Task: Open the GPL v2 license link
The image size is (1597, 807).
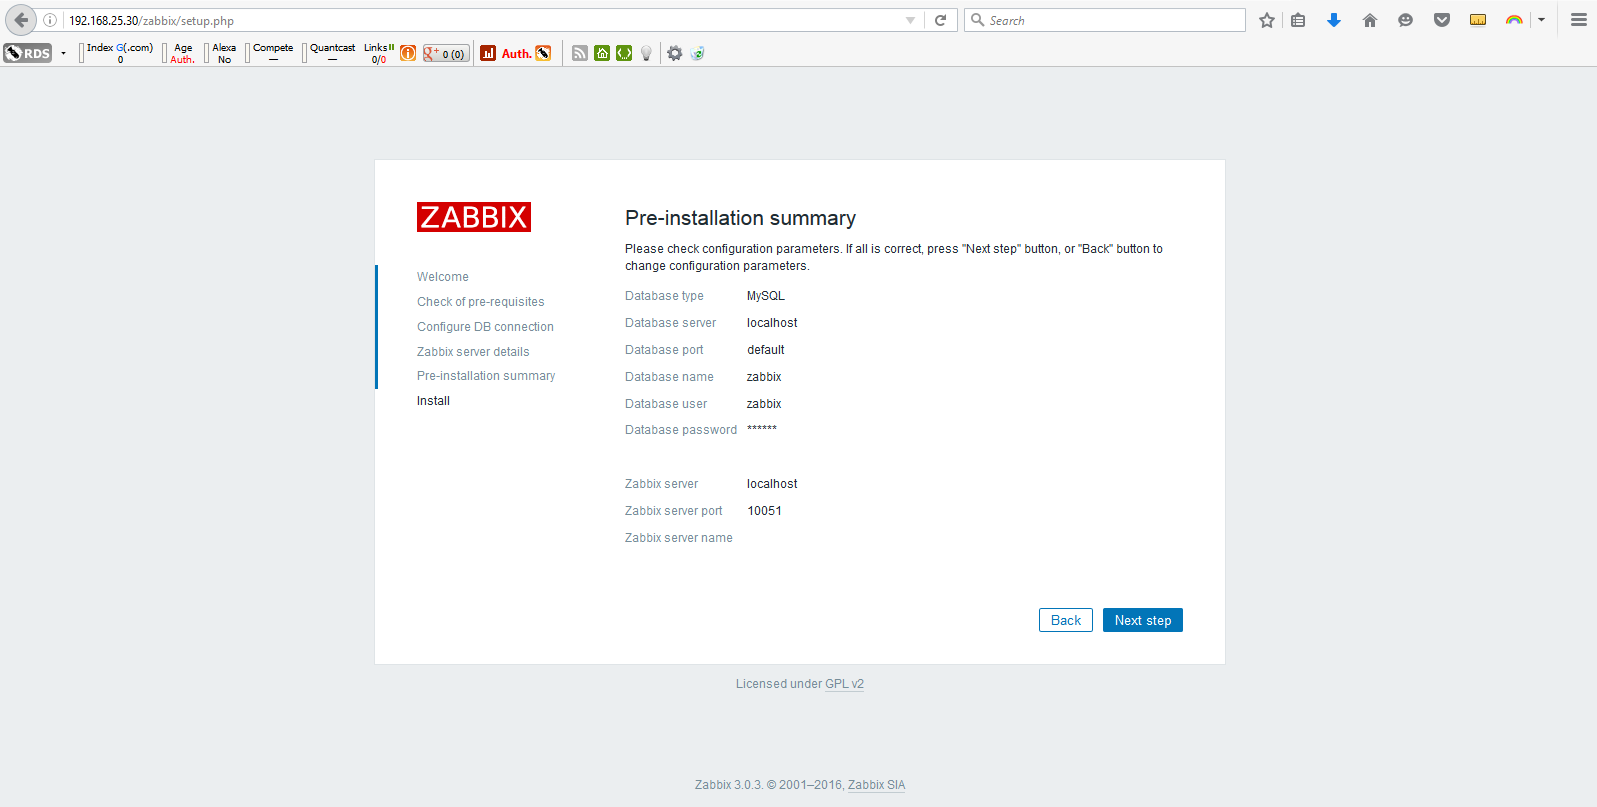Action: tap(844, 684)
